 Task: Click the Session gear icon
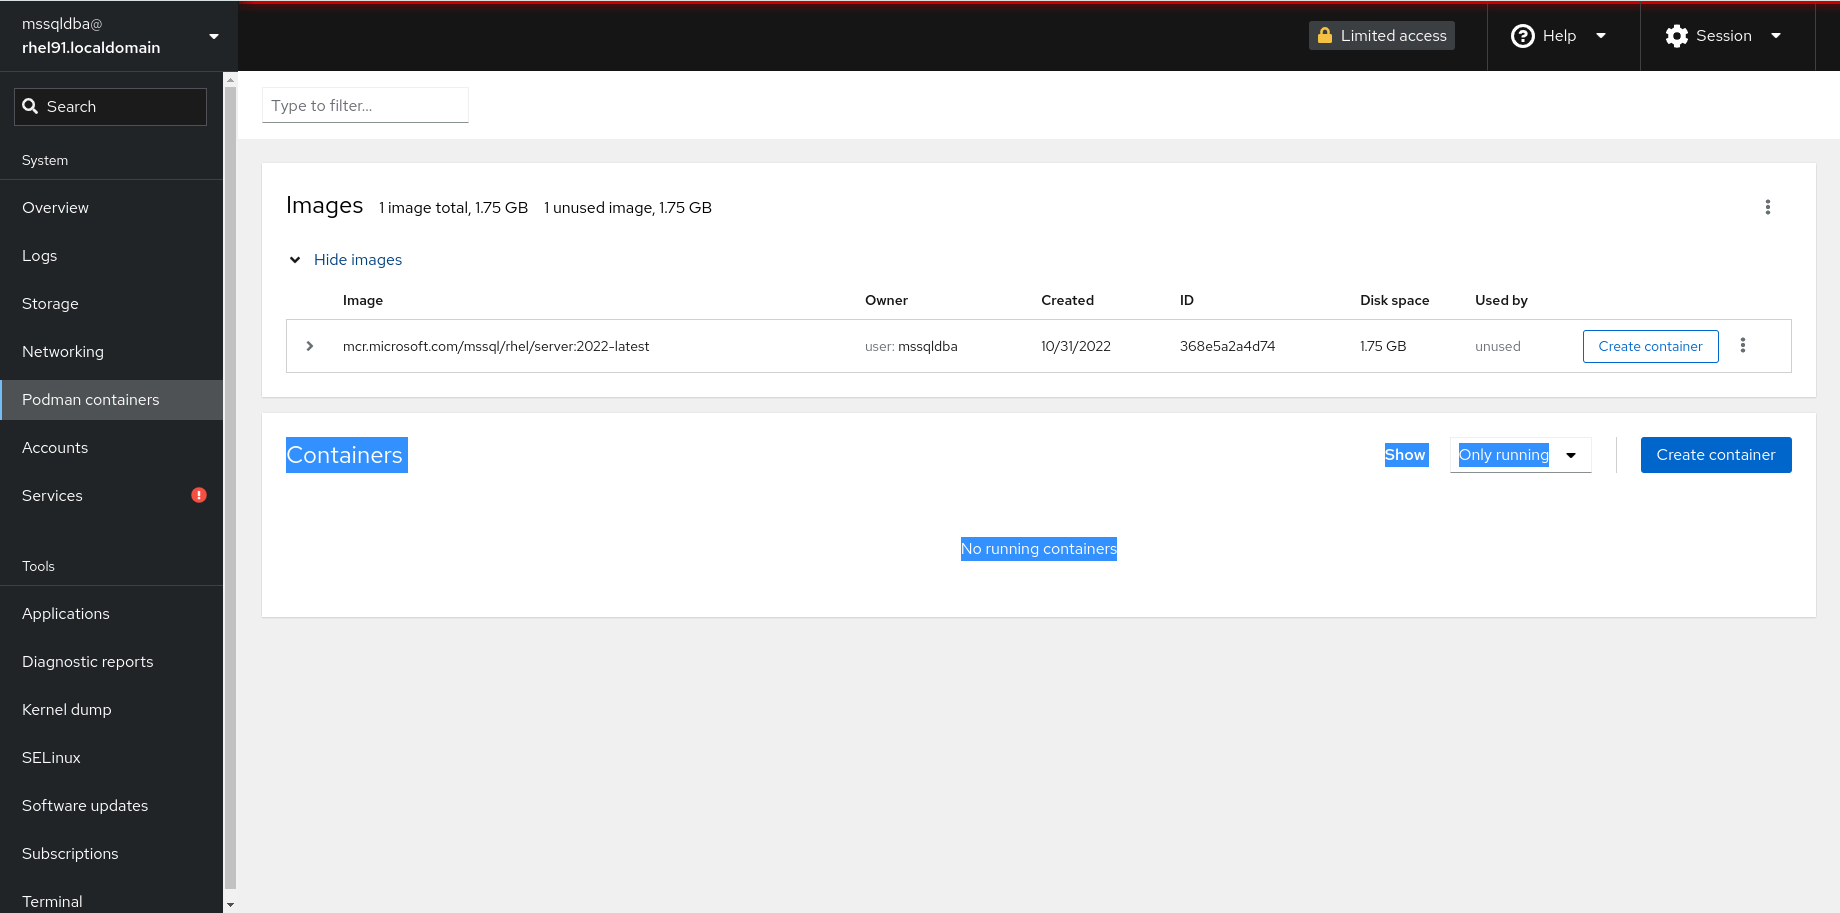[1676, 36]
